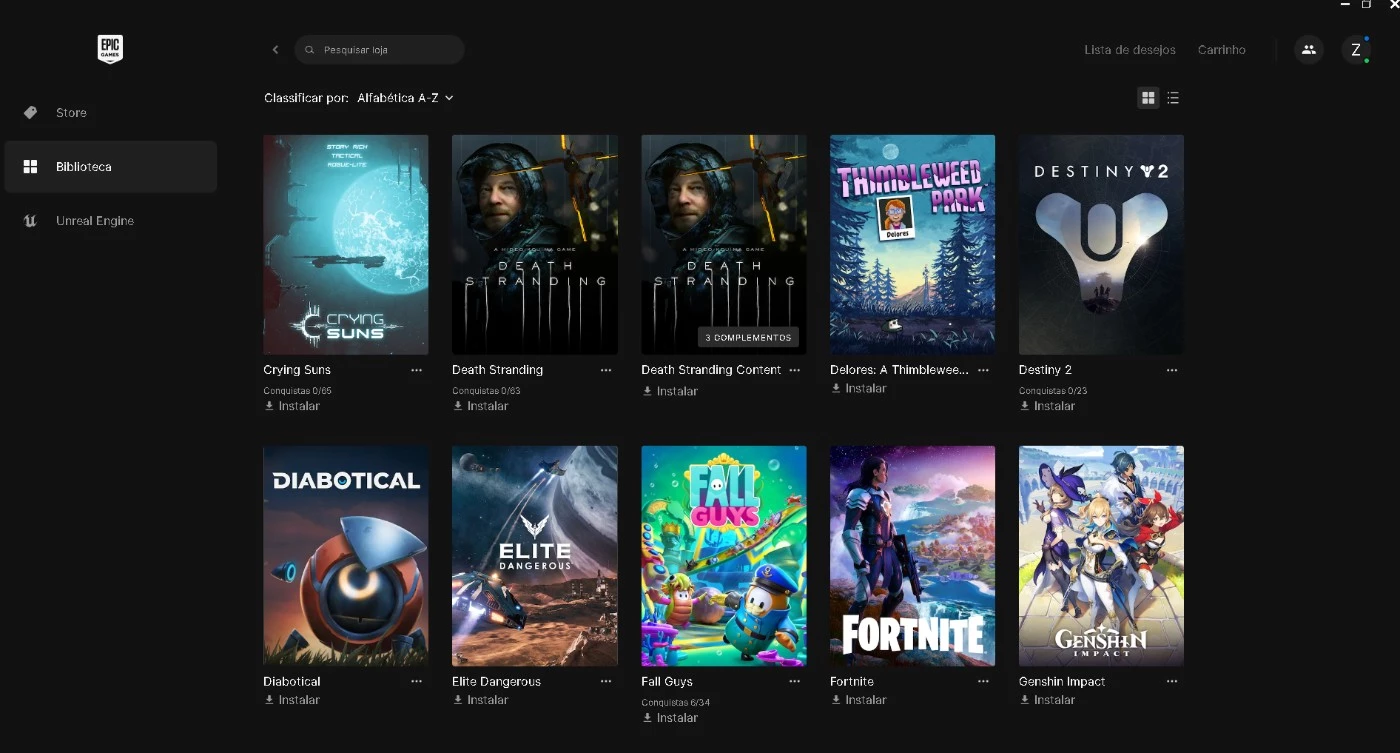This screenshot has height=753, width=1400.
Task: Switch to grid view
Action: coord(1148,98)
